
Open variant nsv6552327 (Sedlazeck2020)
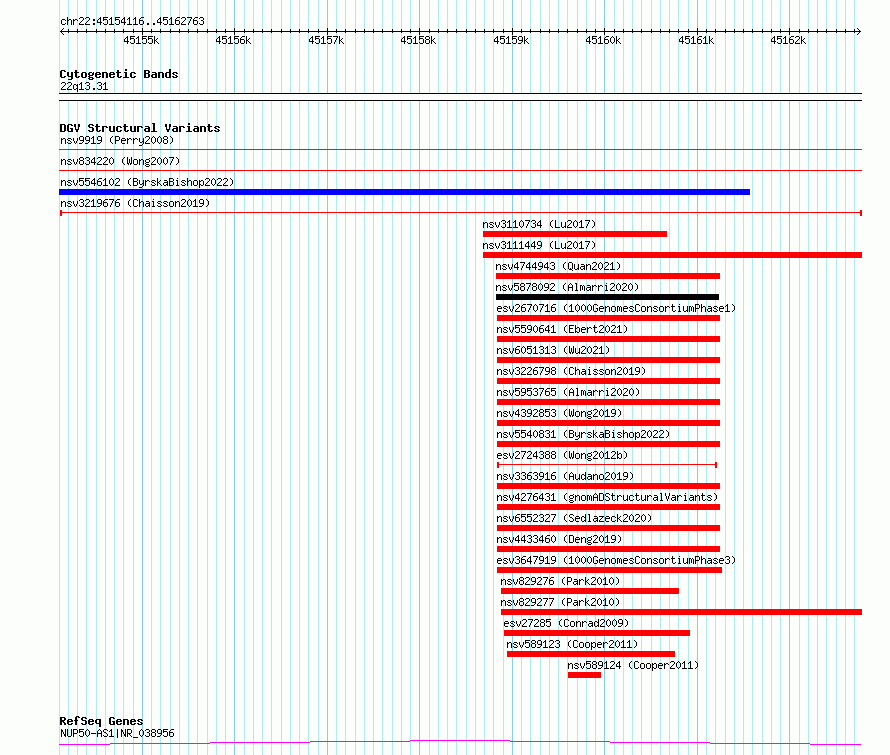click(574, 518)
